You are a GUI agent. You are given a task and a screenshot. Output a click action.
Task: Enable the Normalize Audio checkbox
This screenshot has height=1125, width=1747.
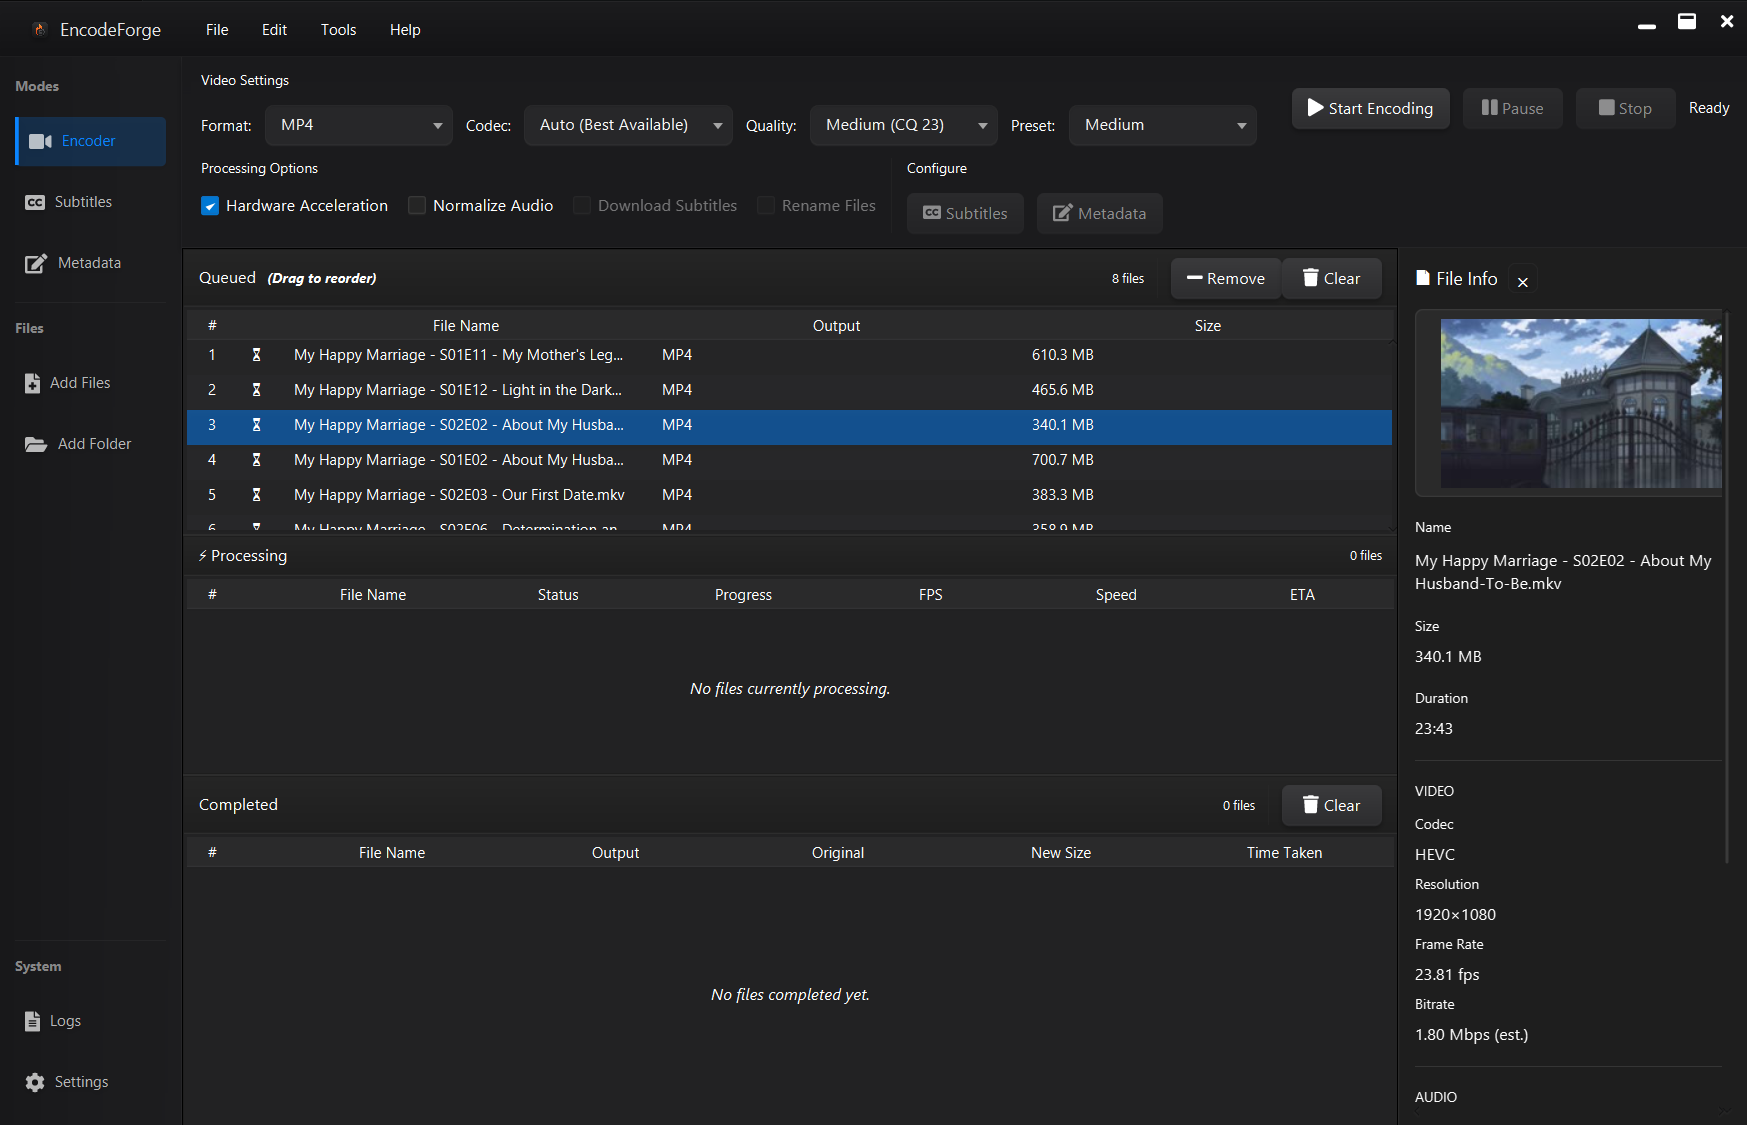point(417,206)
